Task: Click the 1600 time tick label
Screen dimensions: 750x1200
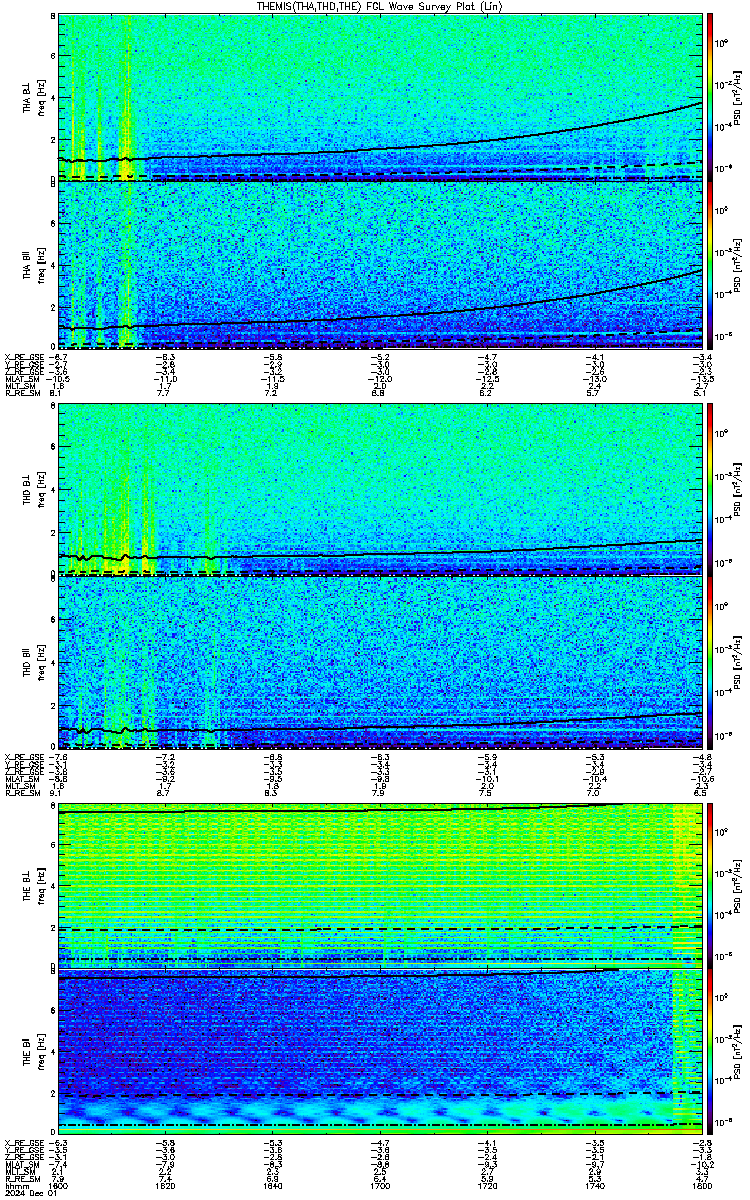Action: pyautogui.click(x=59, y=1184)
